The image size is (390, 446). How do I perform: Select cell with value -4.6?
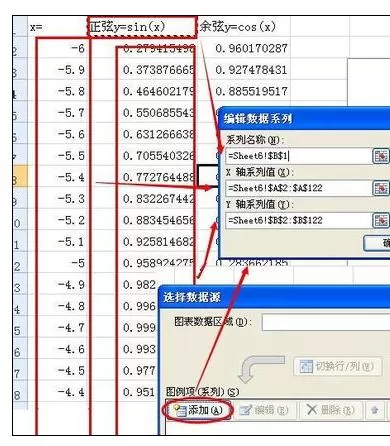coord(57,349)
